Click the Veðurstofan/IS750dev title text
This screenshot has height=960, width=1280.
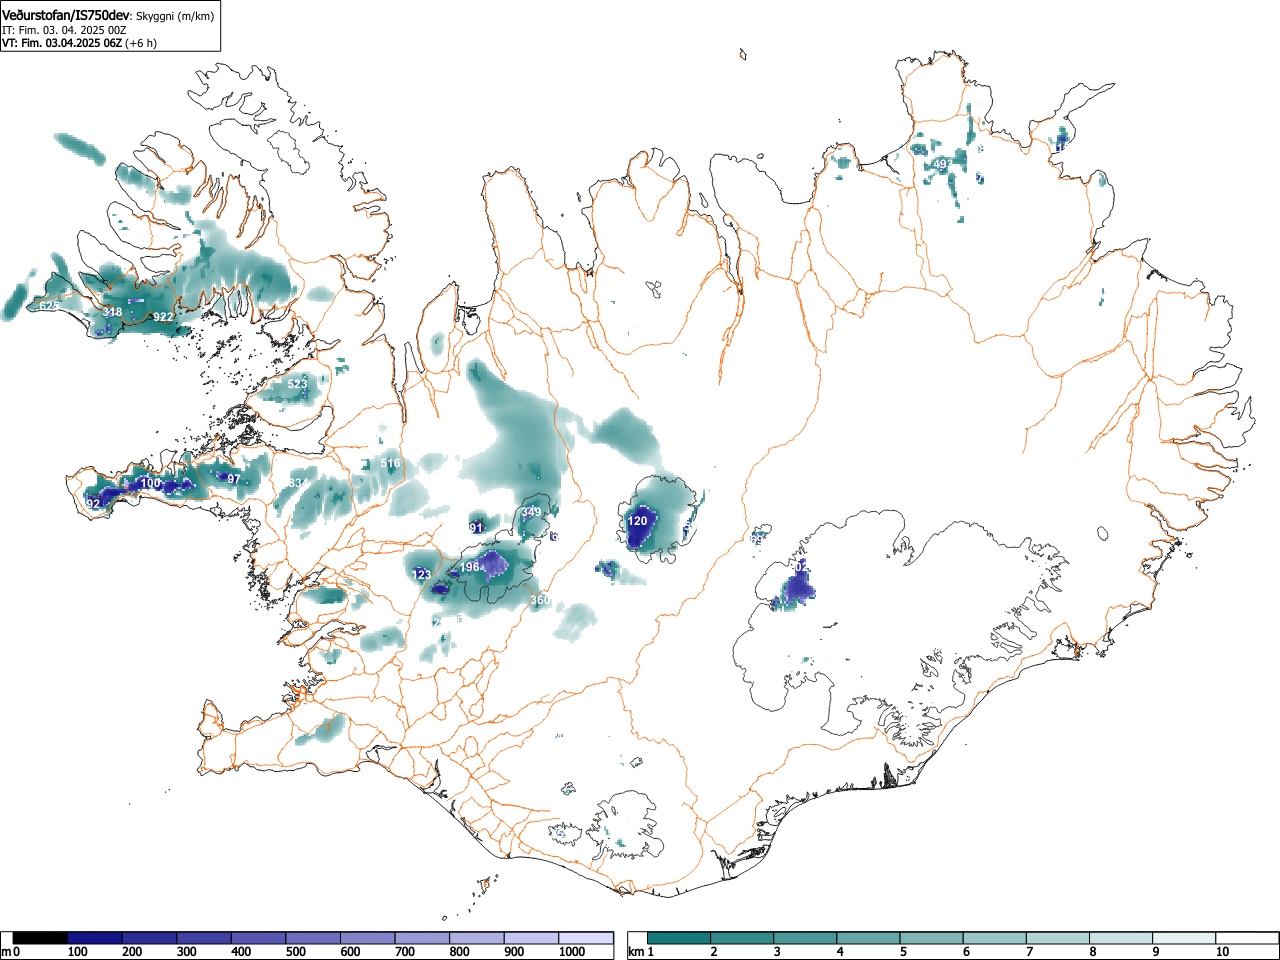[66, 15]
